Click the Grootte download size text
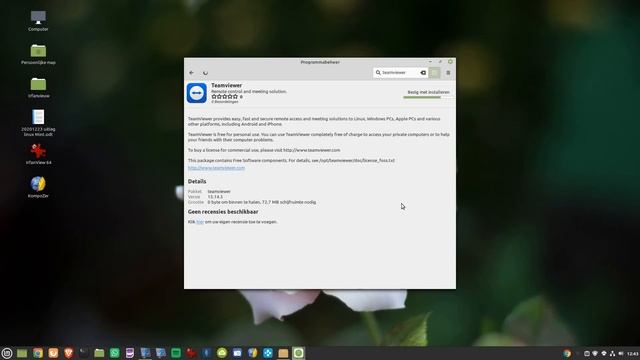This screenshot has width=640, height=360. click(x=262, y=202)
